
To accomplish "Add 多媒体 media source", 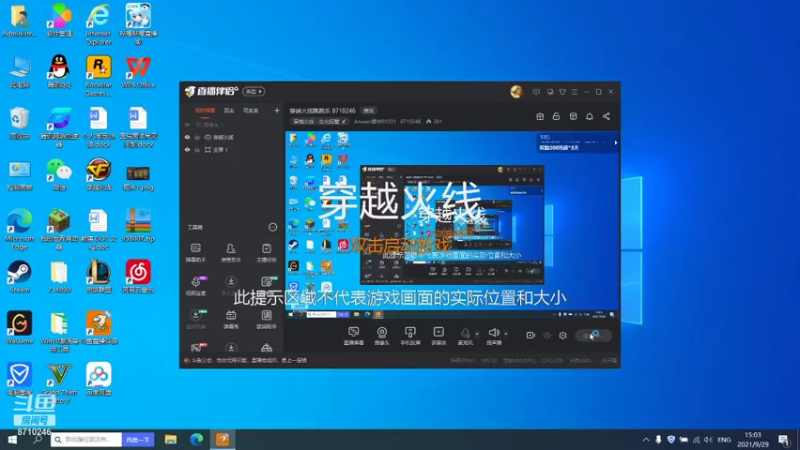I will point(438,336).
